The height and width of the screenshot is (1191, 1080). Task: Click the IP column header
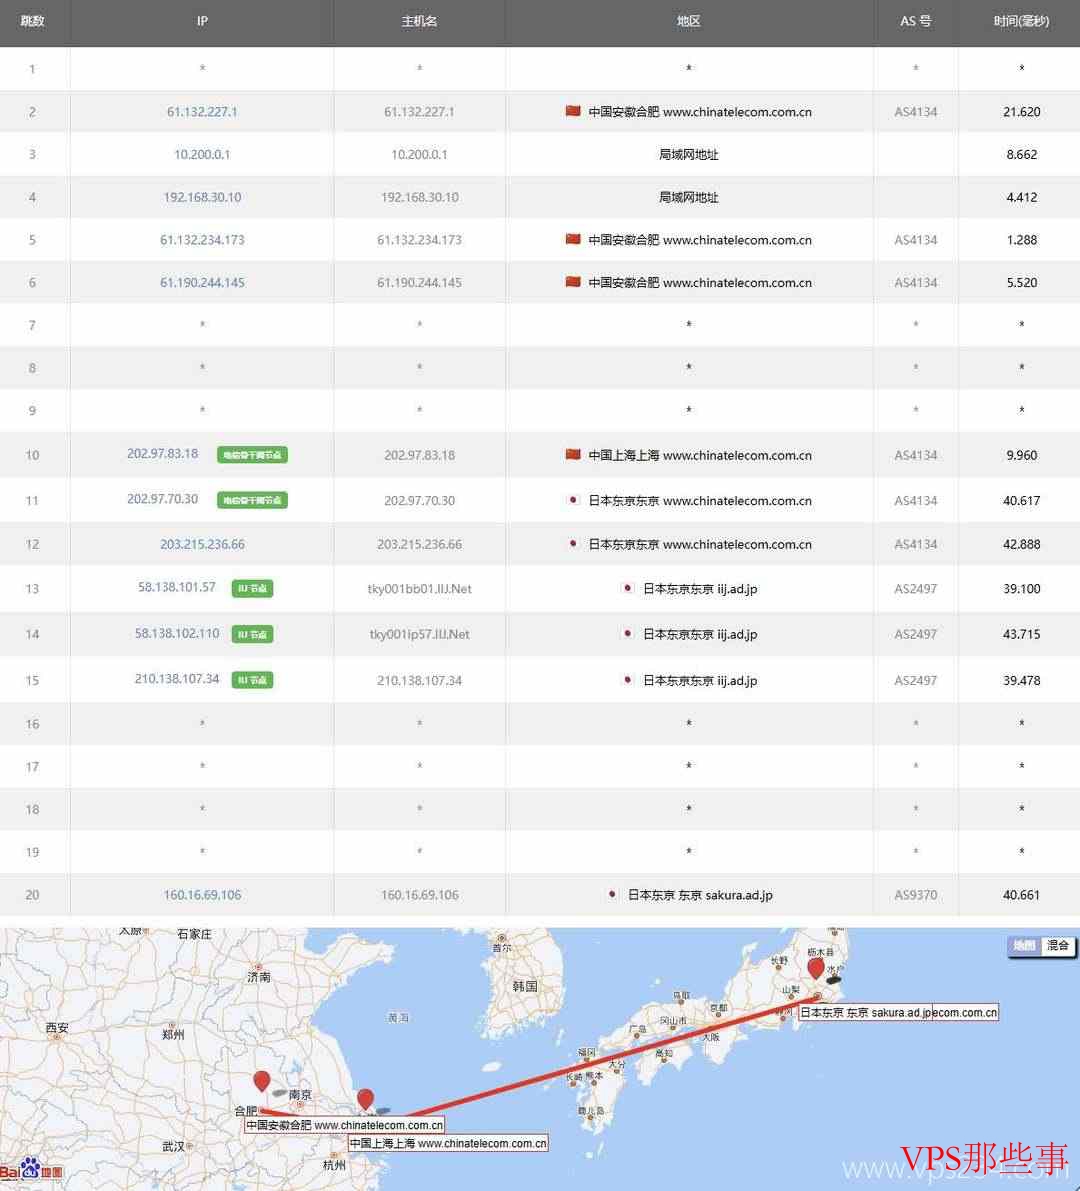[x=202, y=21]
